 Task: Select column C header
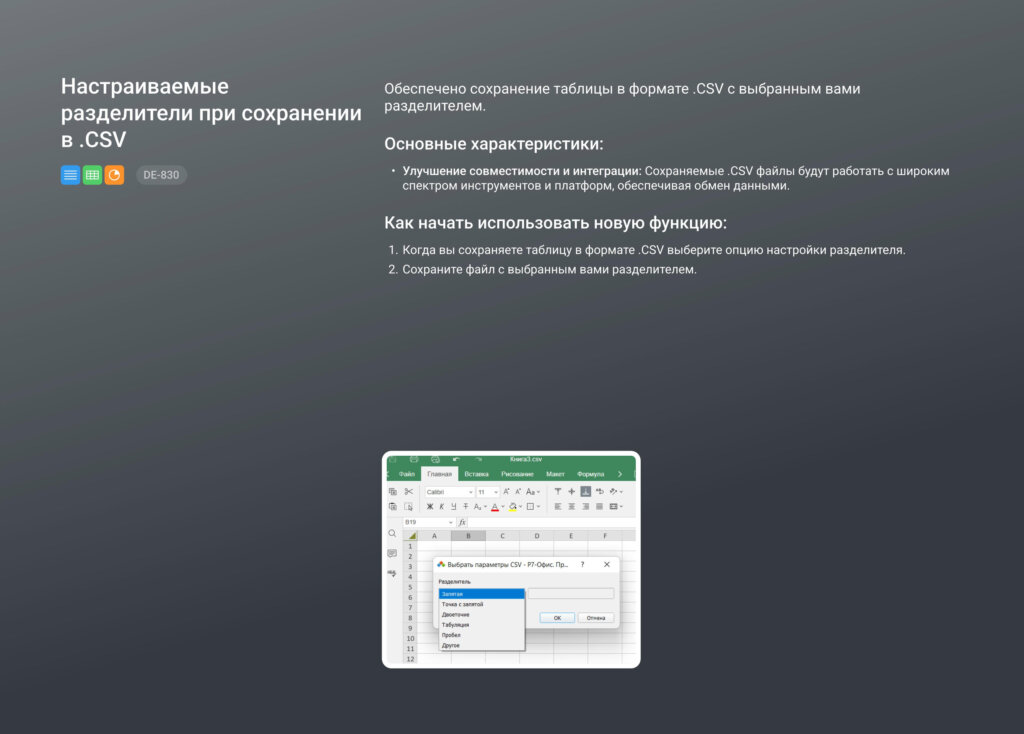coord(502,536)
